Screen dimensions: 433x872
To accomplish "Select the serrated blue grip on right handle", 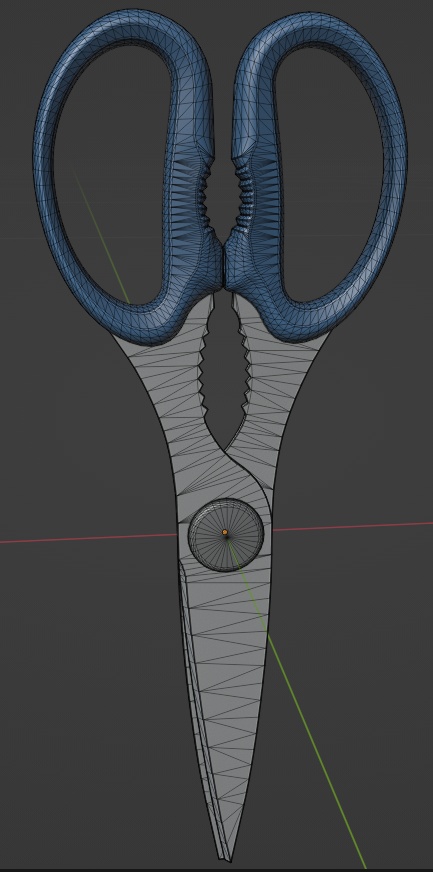I will click(243, 199).
